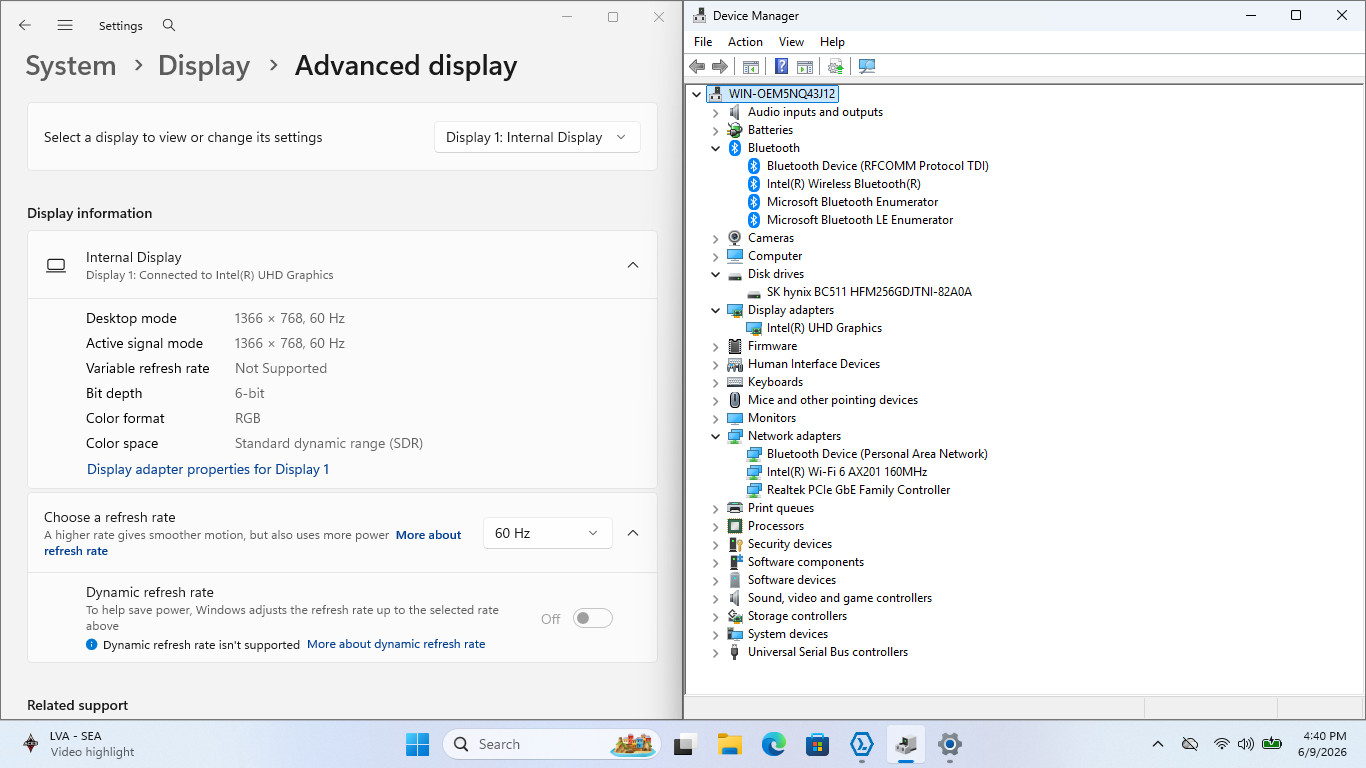Screen dimensions: 1366x768
Task: Expand Audio inputs and outputs category
Action: (716, 112)
